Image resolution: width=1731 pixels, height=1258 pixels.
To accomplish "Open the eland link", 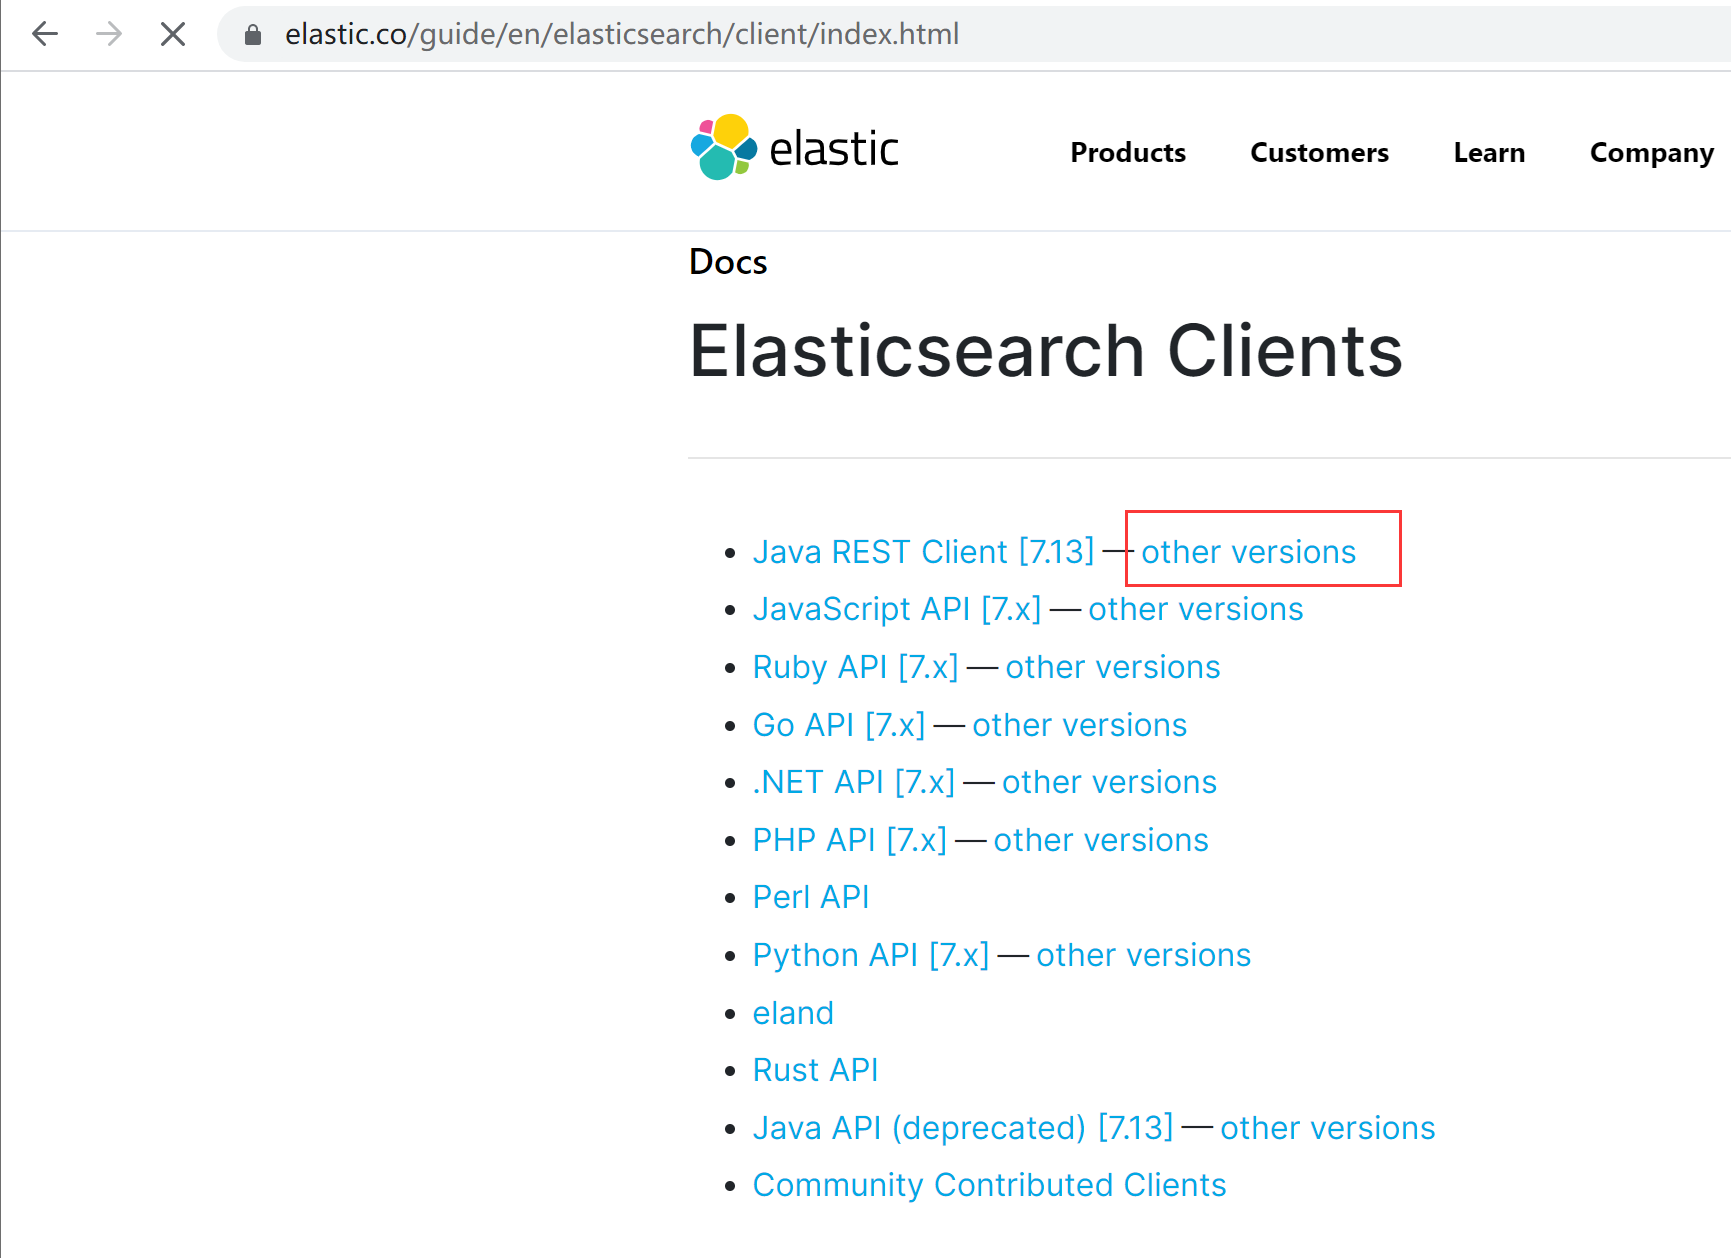I will (793, 1013).
